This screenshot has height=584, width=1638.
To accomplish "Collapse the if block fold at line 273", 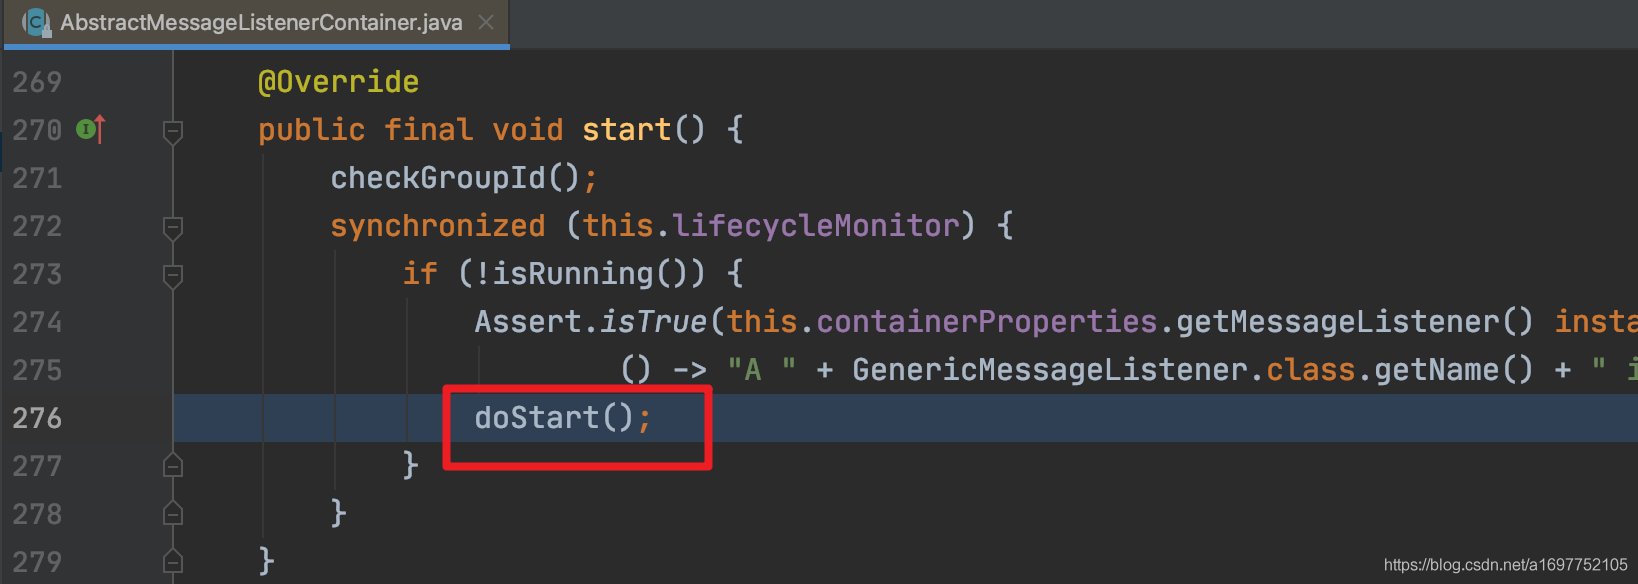I will click(173, 275).
